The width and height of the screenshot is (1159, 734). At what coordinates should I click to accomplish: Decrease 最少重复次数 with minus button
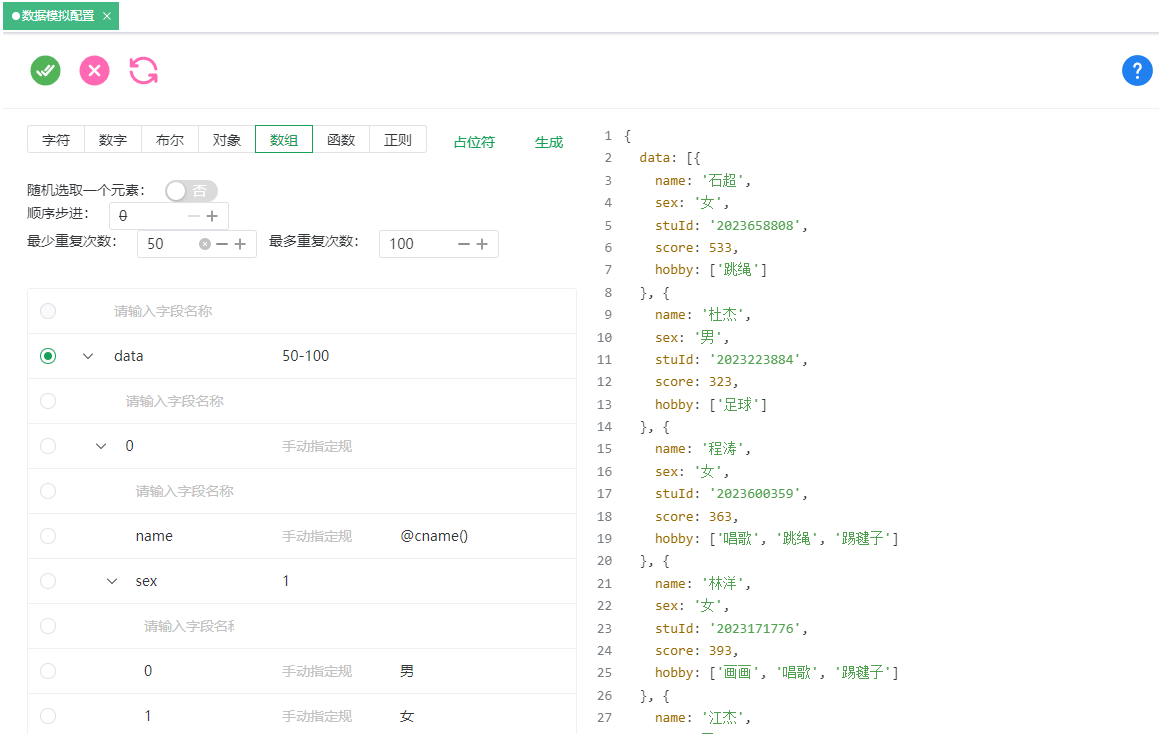(x=222, y=244)
